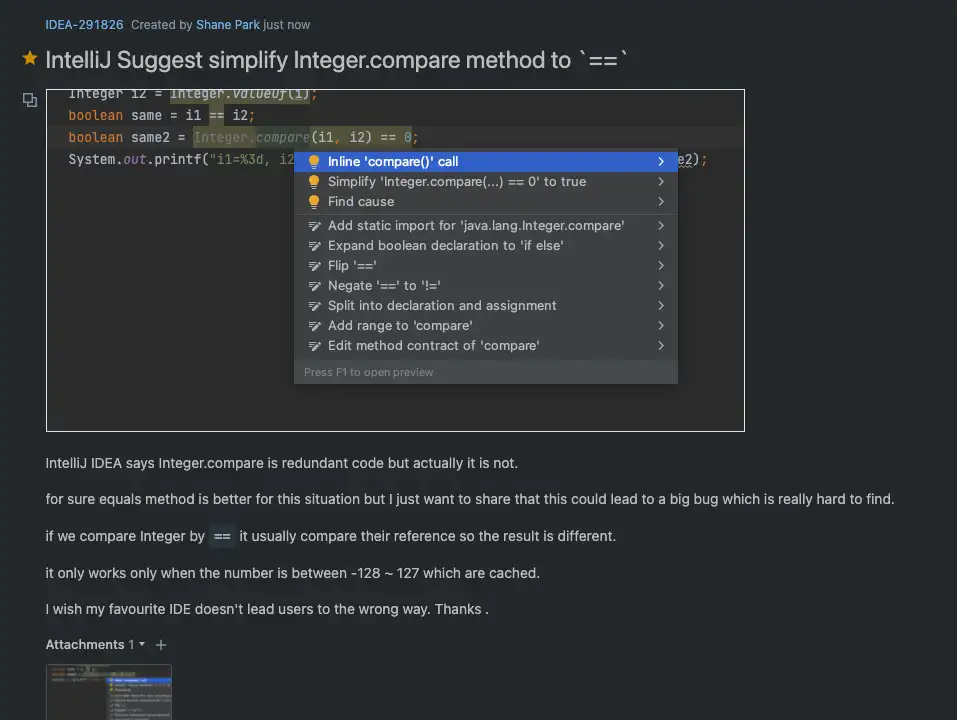Expand submenu arrow for Add range to 'compare'
The width and height of the screenshot is (957, 720).
661,326
